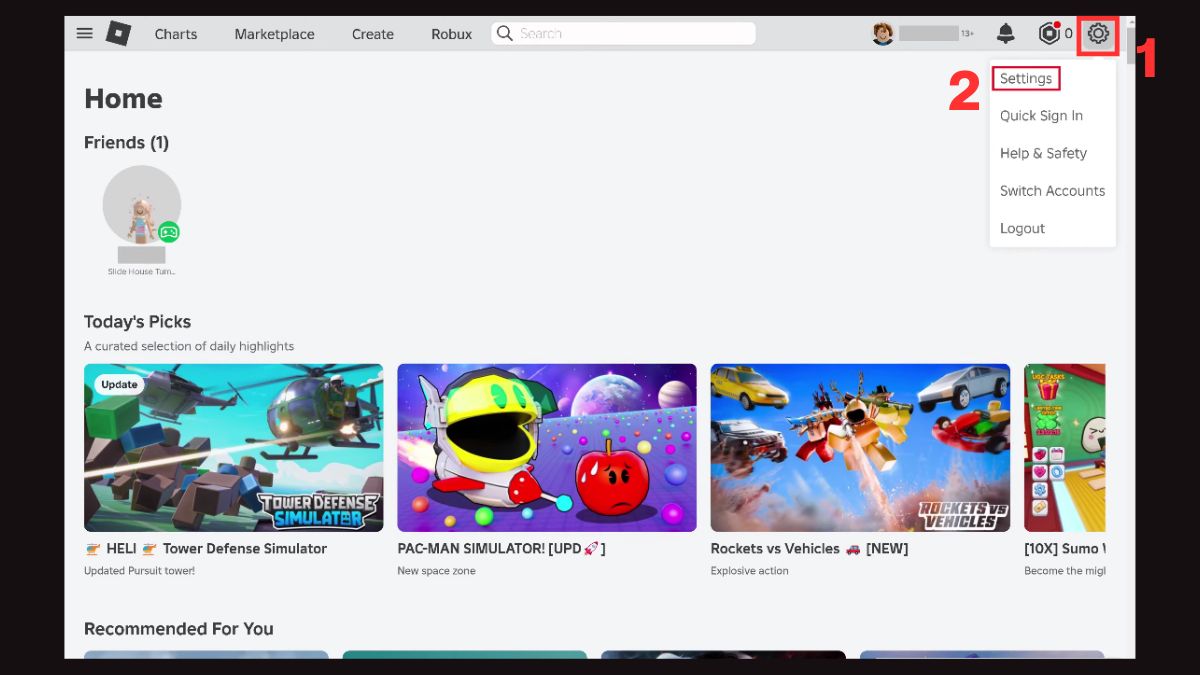
Task: Click the 'Slide House Tum...' friend status text
Action: [141, 271]
